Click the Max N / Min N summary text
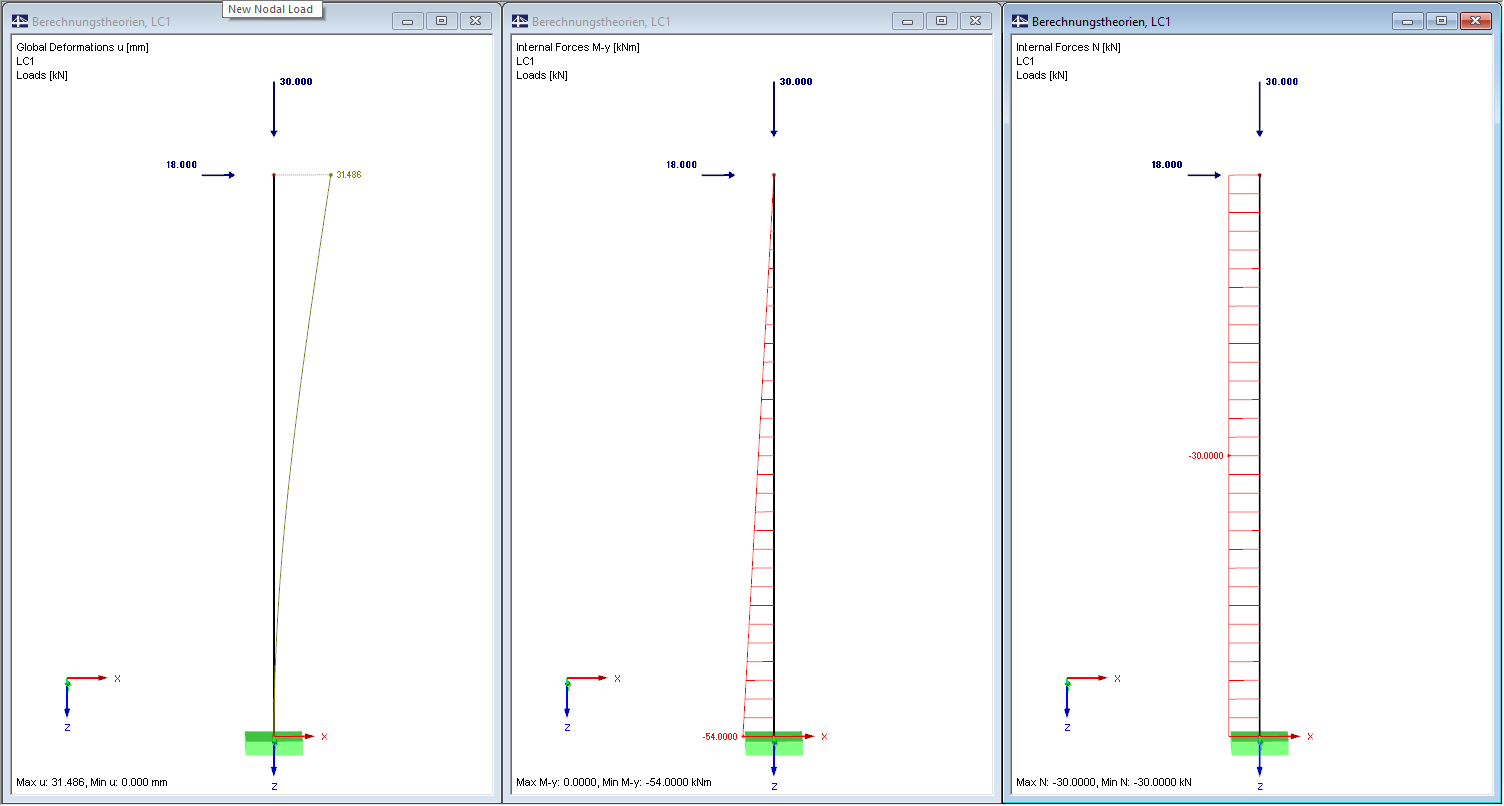Viewport: 1504px width, 806px height. point(1104,782)
